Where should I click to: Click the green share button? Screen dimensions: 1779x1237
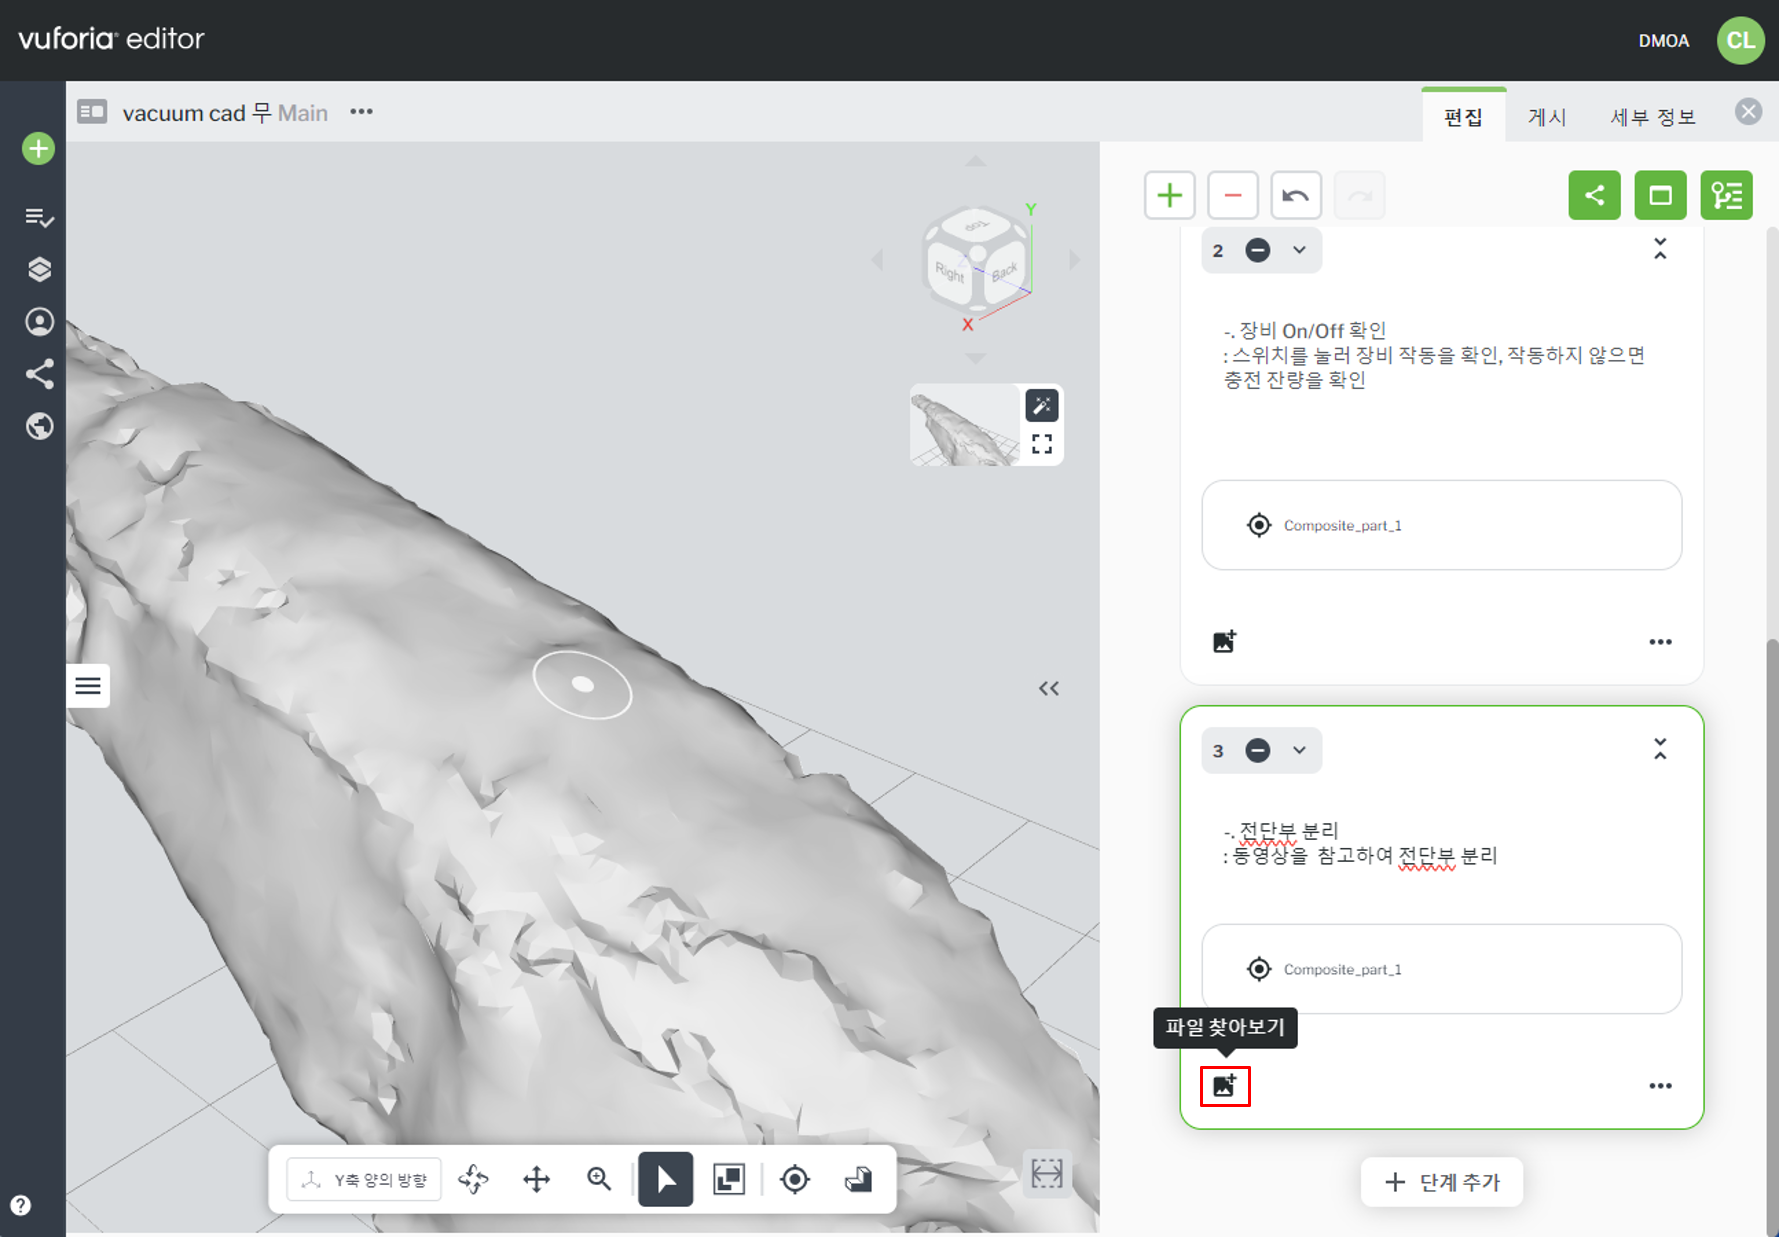(x=1594, y=195)
